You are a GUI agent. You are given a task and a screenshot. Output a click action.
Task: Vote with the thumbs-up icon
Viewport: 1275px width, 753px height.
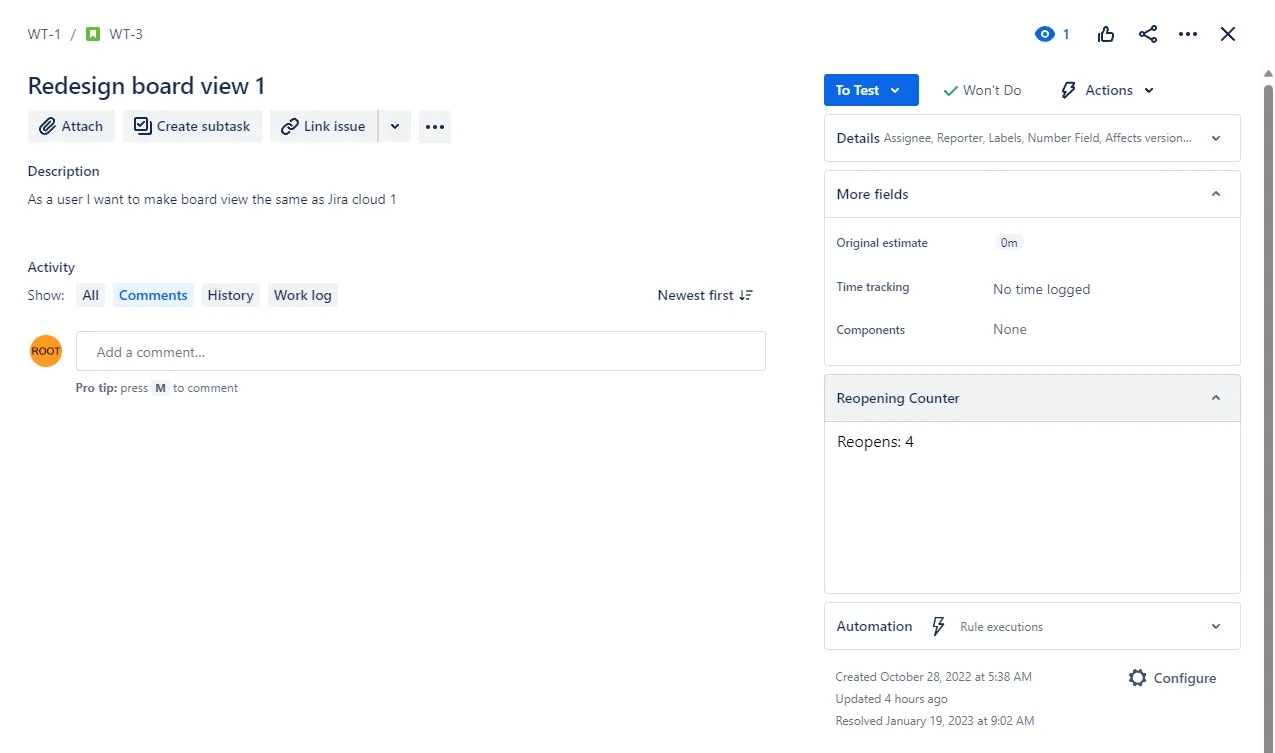tap(1106, 34)
